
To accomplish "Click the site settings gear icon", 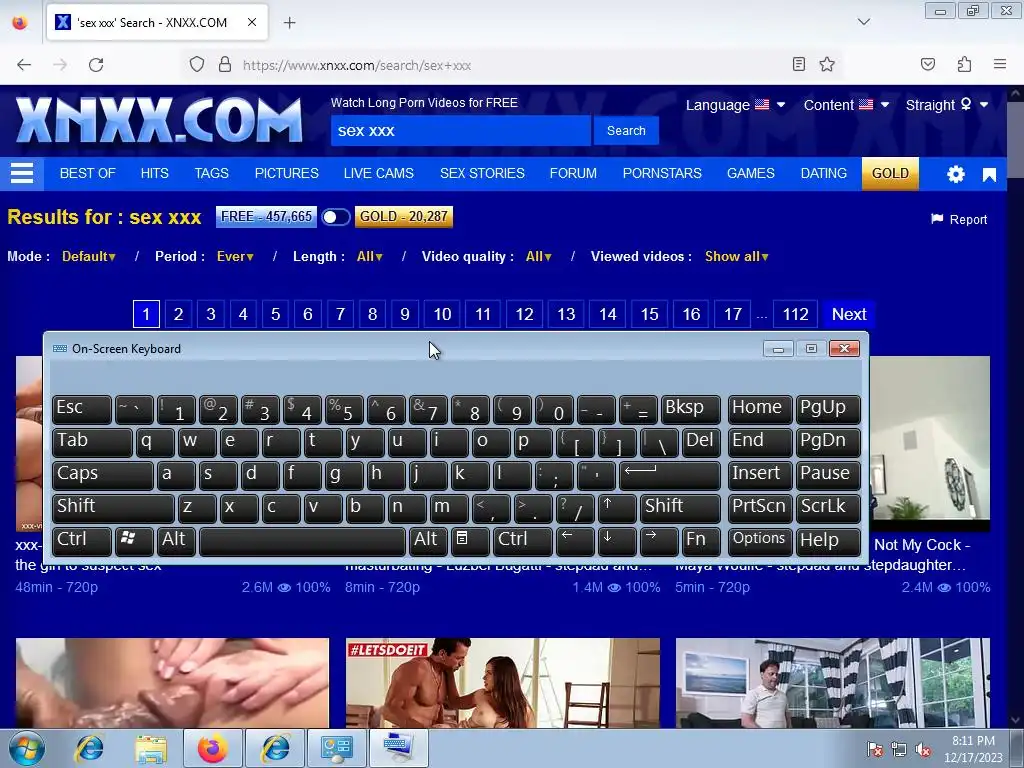I will pos(955,174).
